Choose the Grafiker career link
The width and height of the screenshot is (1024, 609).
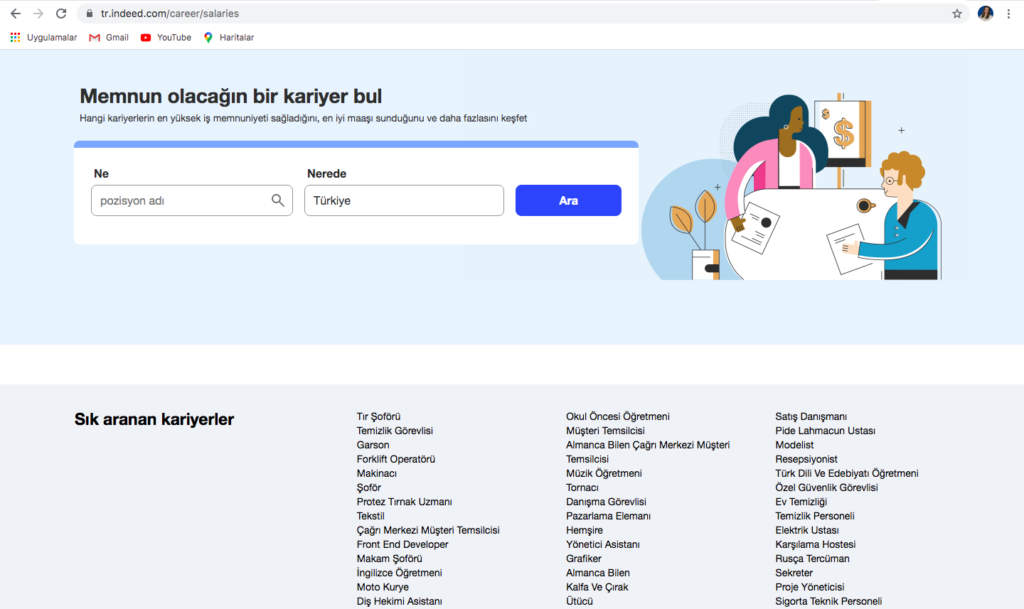pos(584,559)
